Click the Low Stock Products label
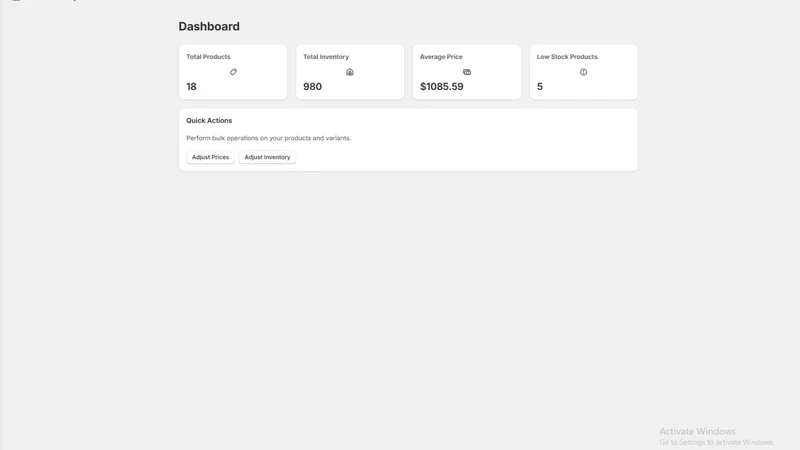Viewport: 800px width, 450px height. [x=567, y=57]
